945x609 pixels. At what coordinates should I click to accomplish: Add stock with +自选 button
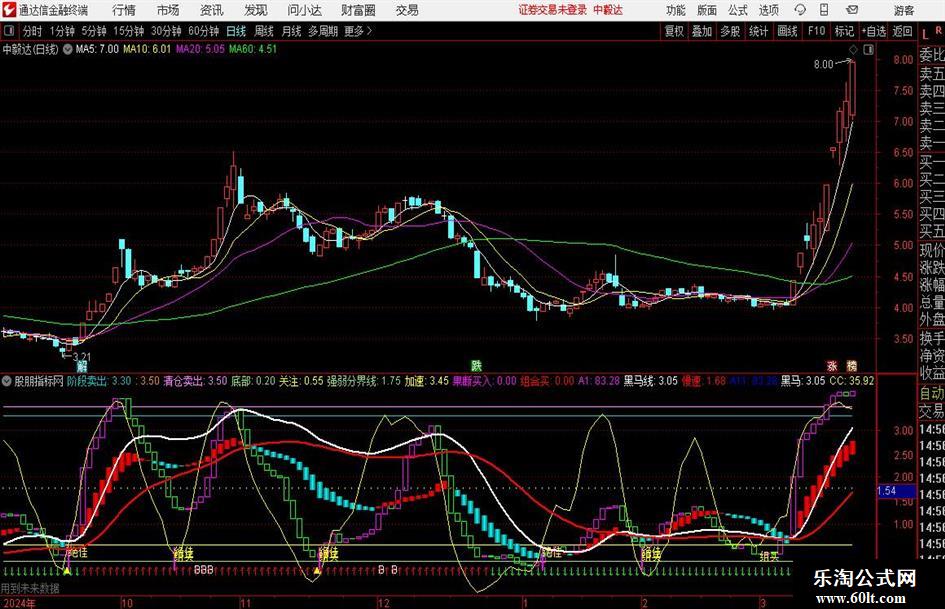[x=874, y=31]
